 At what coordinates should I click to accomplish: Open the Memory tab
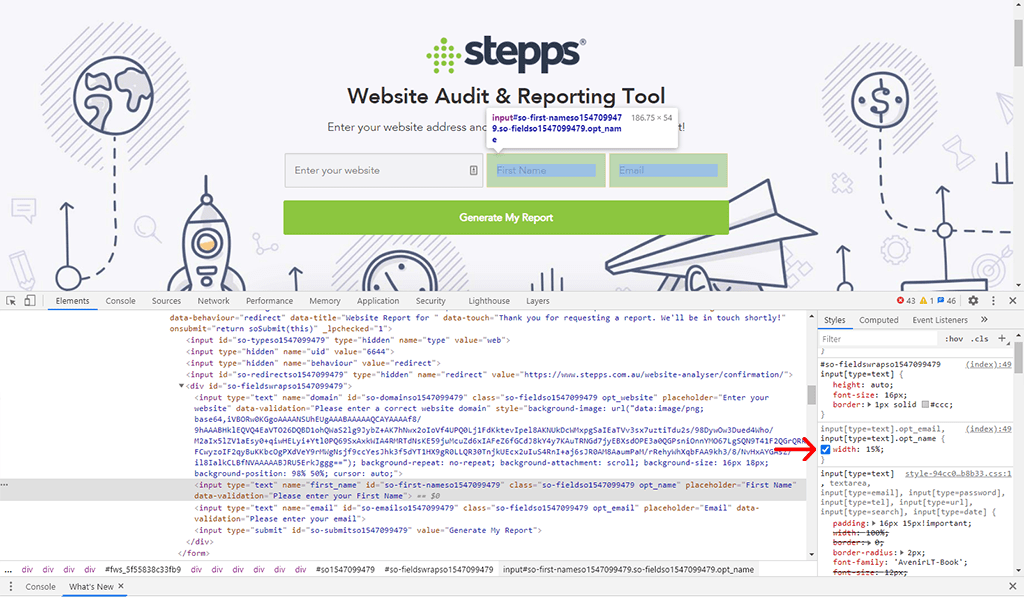(325, 300)
